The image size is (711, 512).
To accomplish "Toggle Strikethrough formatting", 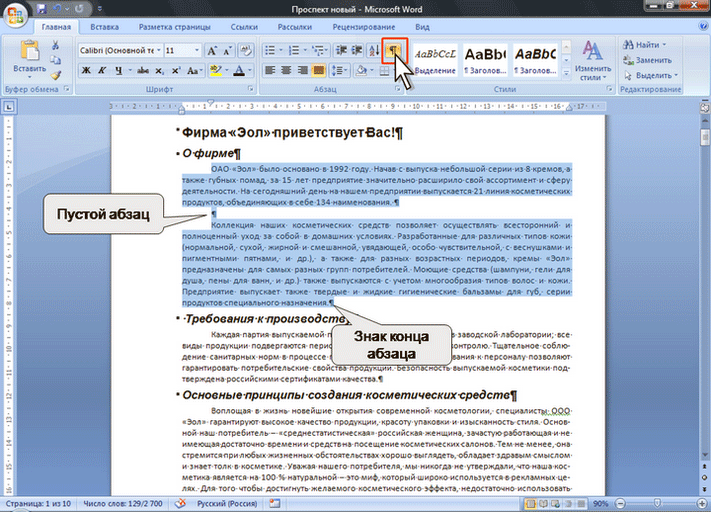I will tap(143, 70).
